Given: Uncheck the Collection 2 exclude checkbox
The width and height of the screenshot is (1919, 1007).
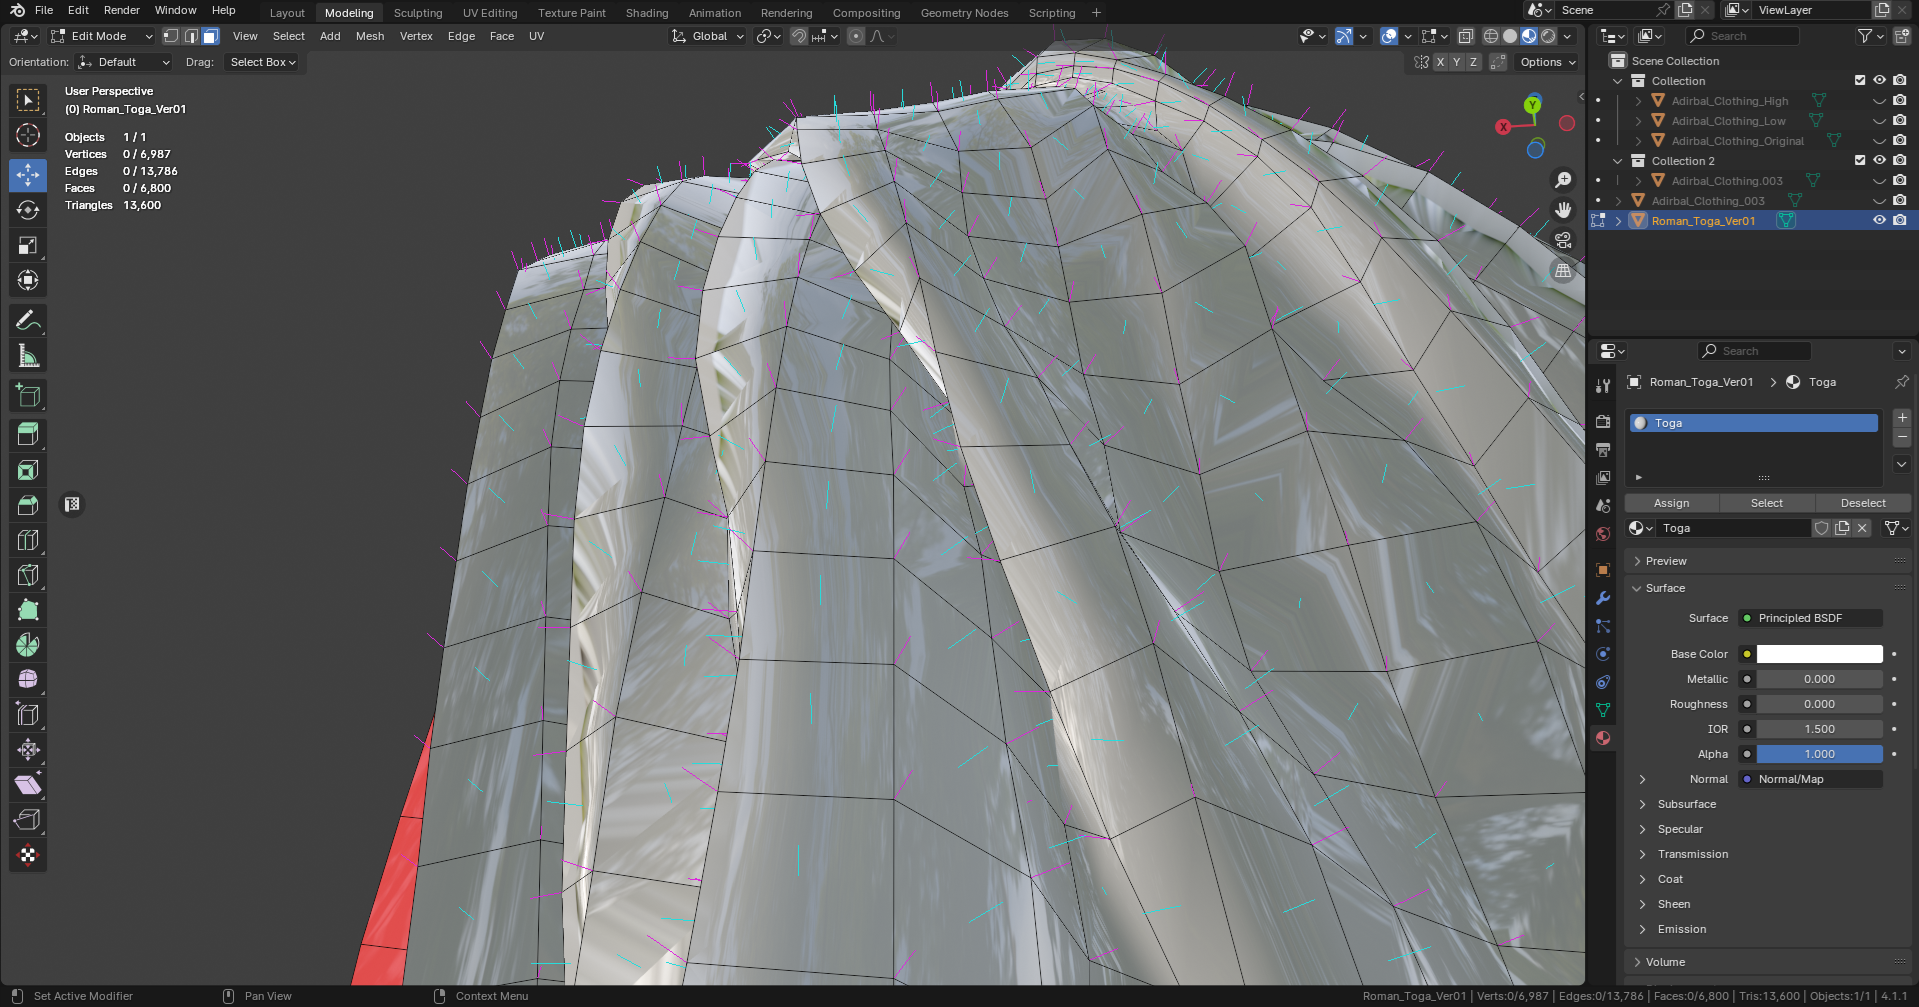Looking at the screenshot, I should [x=1860, y=160].
